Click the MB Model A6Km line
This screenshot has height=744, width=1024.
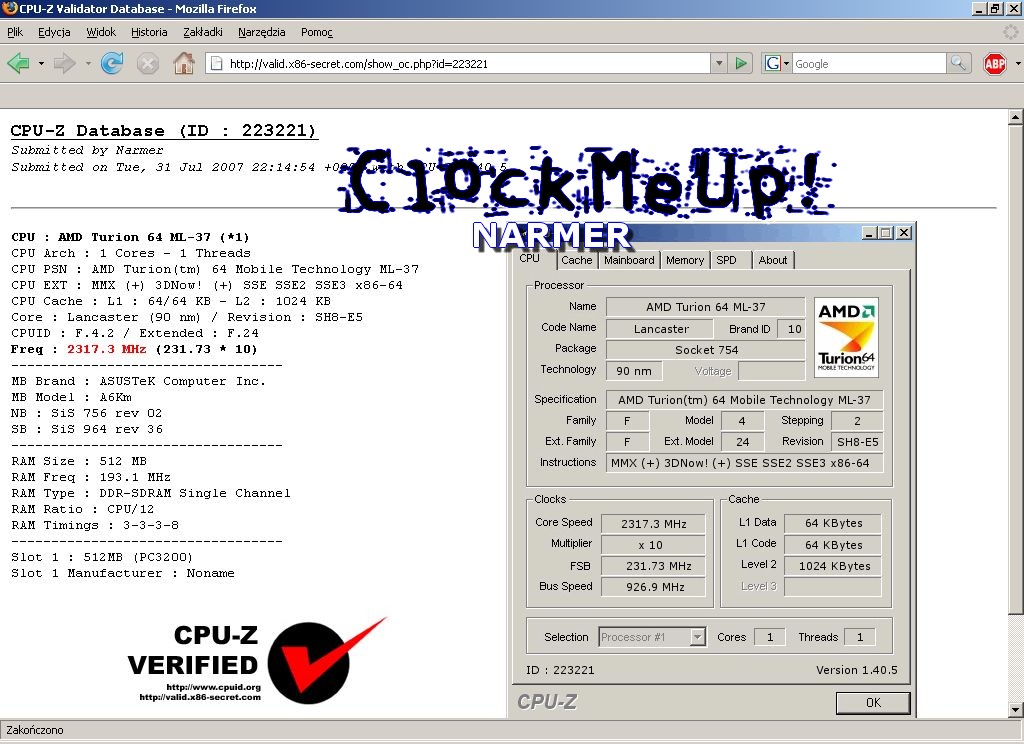pyautogui.click(x=72, y=397)
